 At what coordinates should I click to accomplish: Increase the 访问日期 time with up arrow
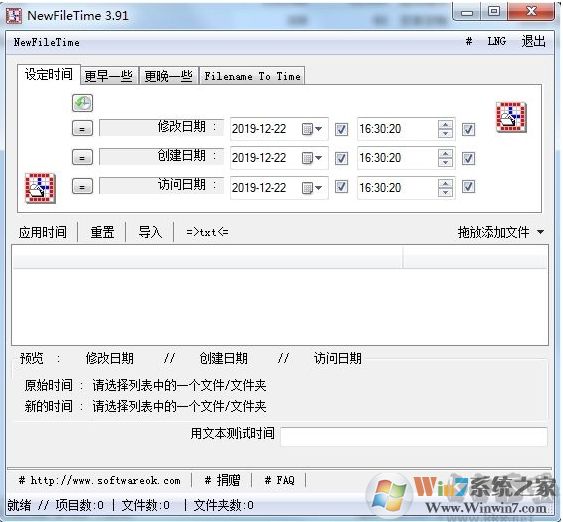(x=445, y=183)
